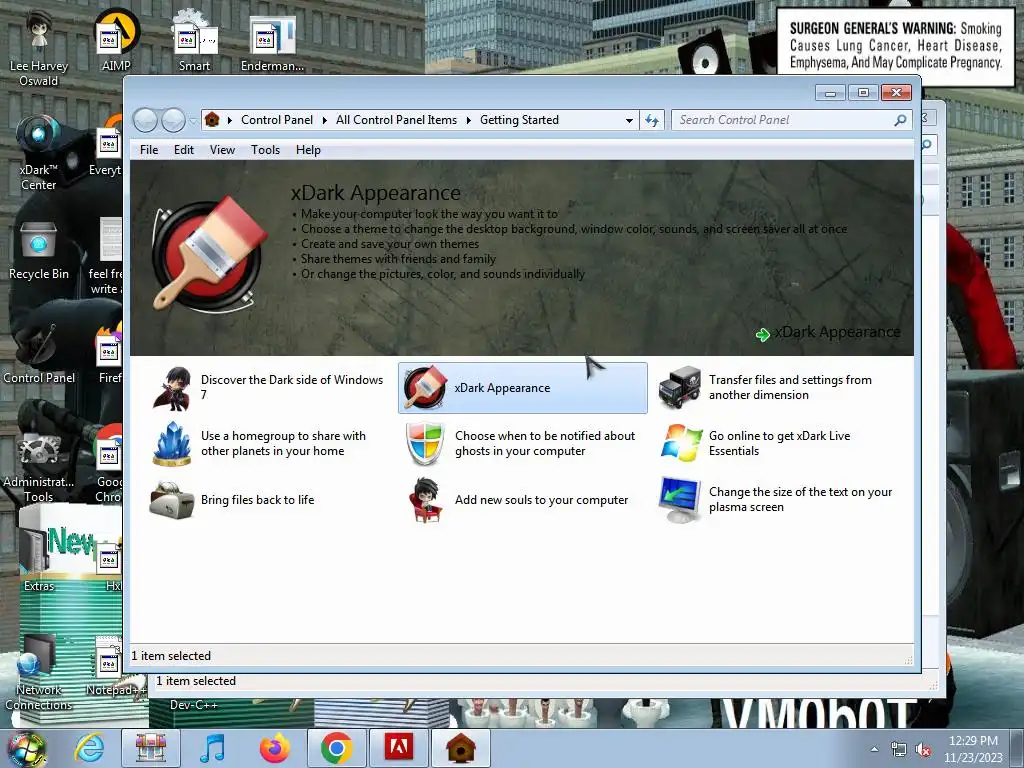Open Internet Explorer from the taskbar
Viewport: 1024px width, 768px height.
pos(89,748)
